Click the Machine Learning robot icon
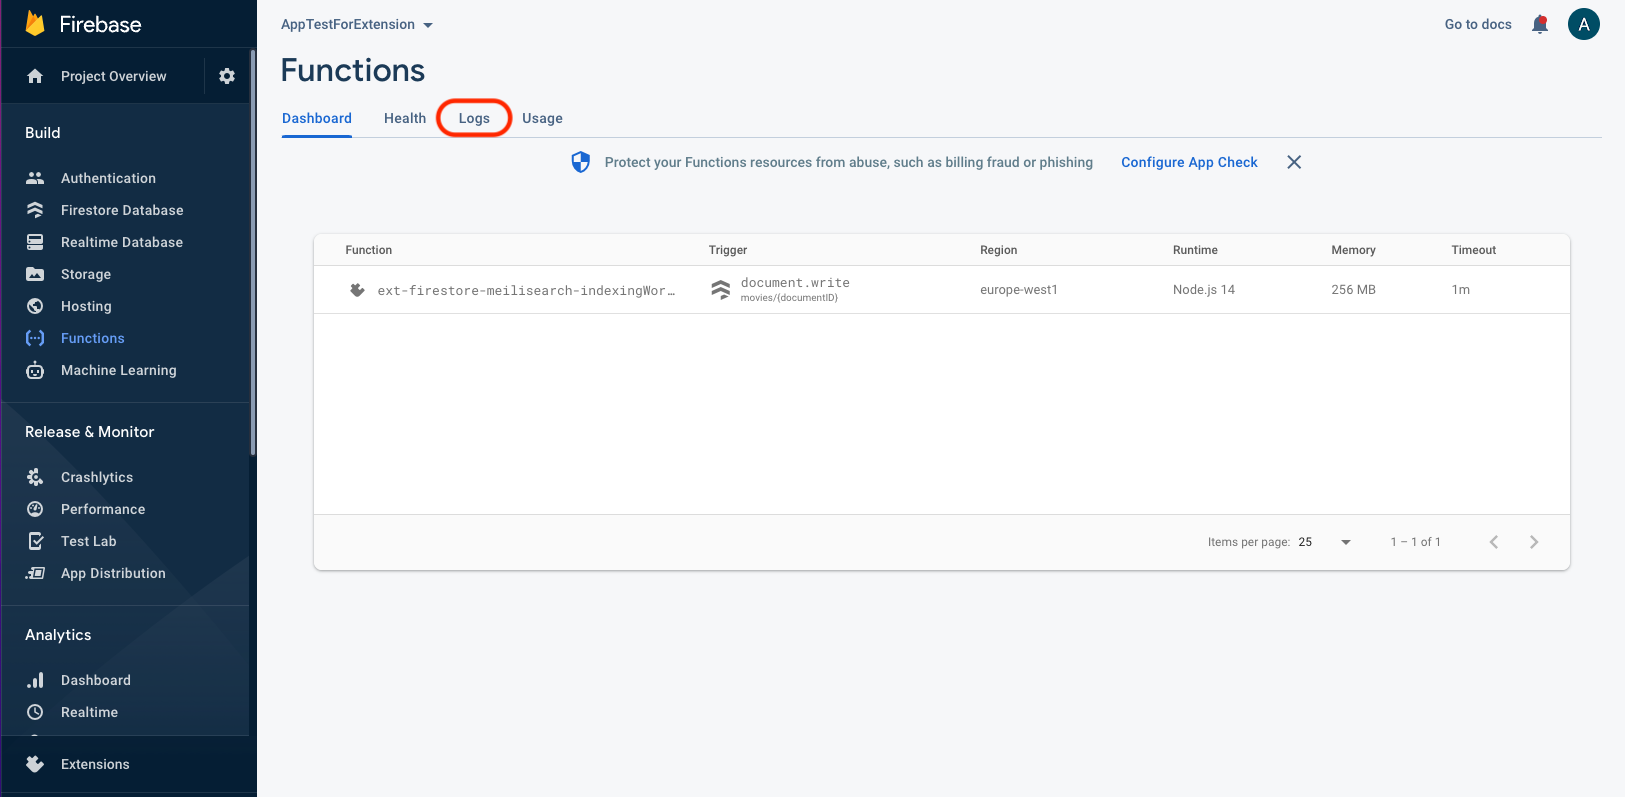 35,370
